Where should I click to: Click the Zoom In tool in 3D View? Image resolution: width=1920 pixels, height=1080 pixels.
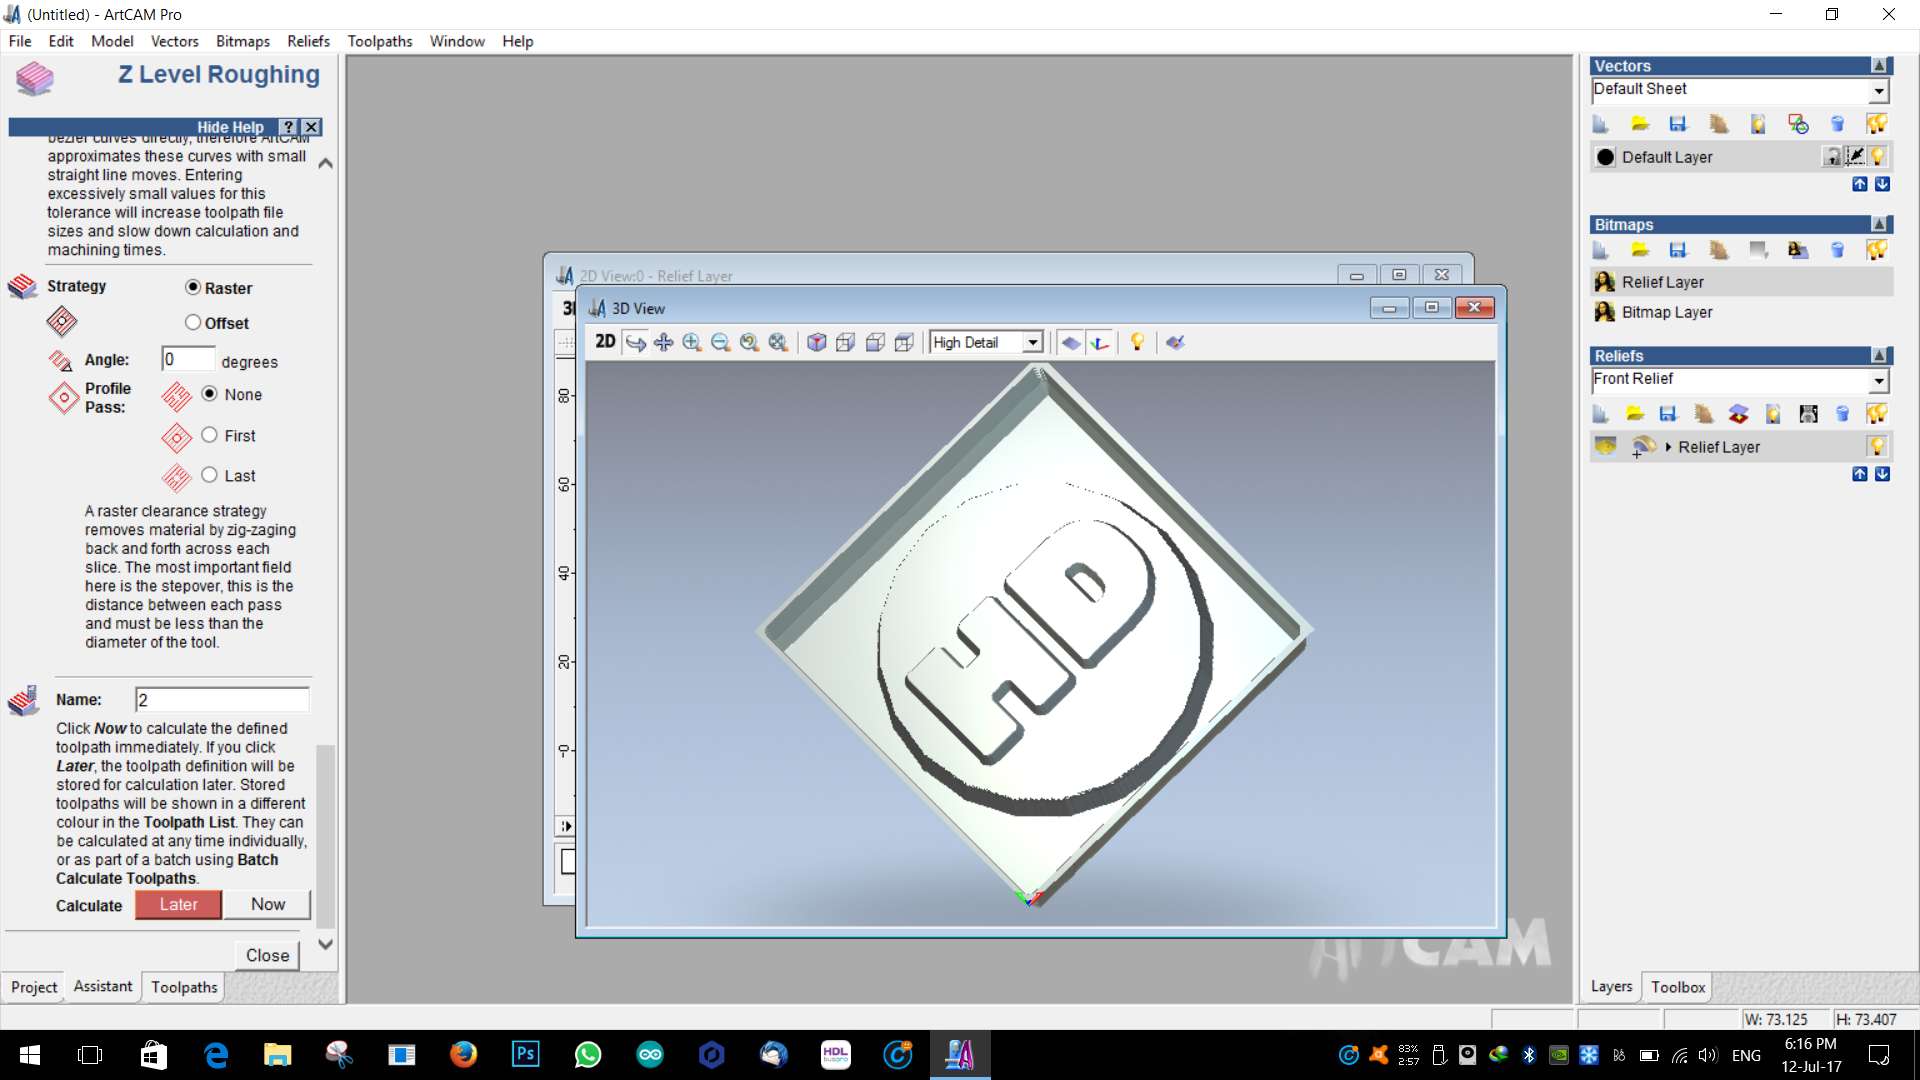(691, 342)
